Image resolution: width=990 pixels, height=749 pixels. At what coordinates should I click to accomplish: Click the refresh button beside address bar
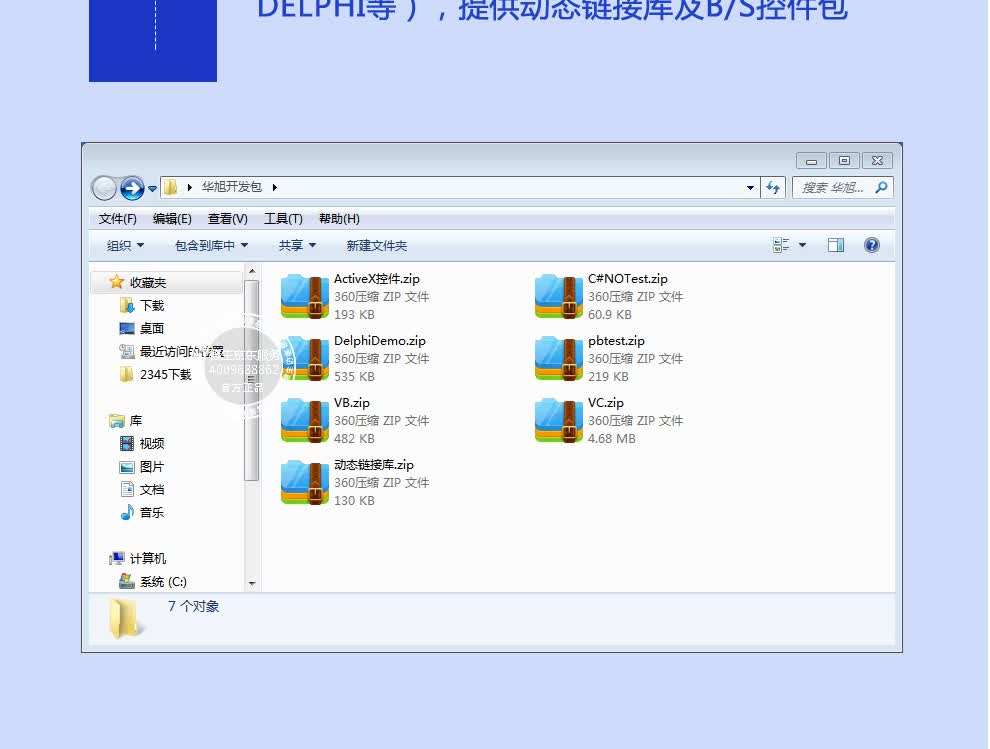pyautogui.click(x=773, y=187)
